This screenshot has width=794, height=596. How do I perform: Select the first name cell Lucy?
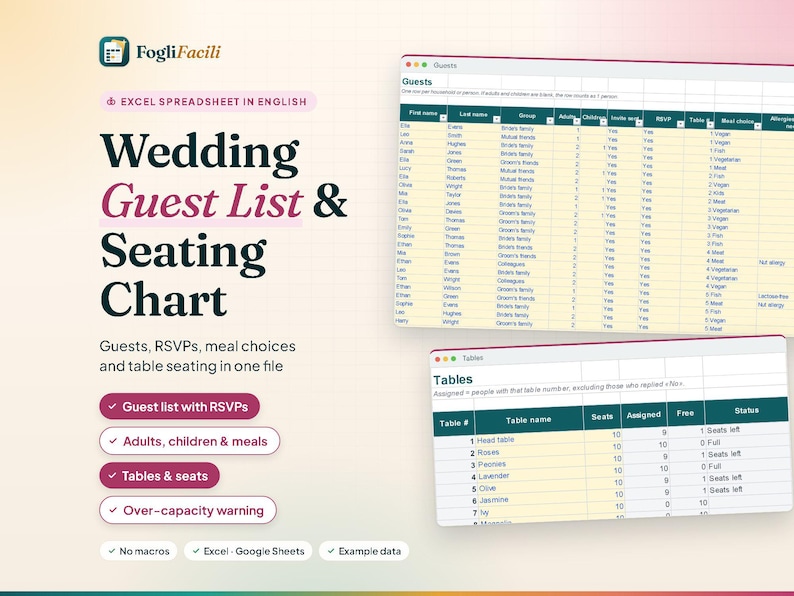[x=422, y=168]
